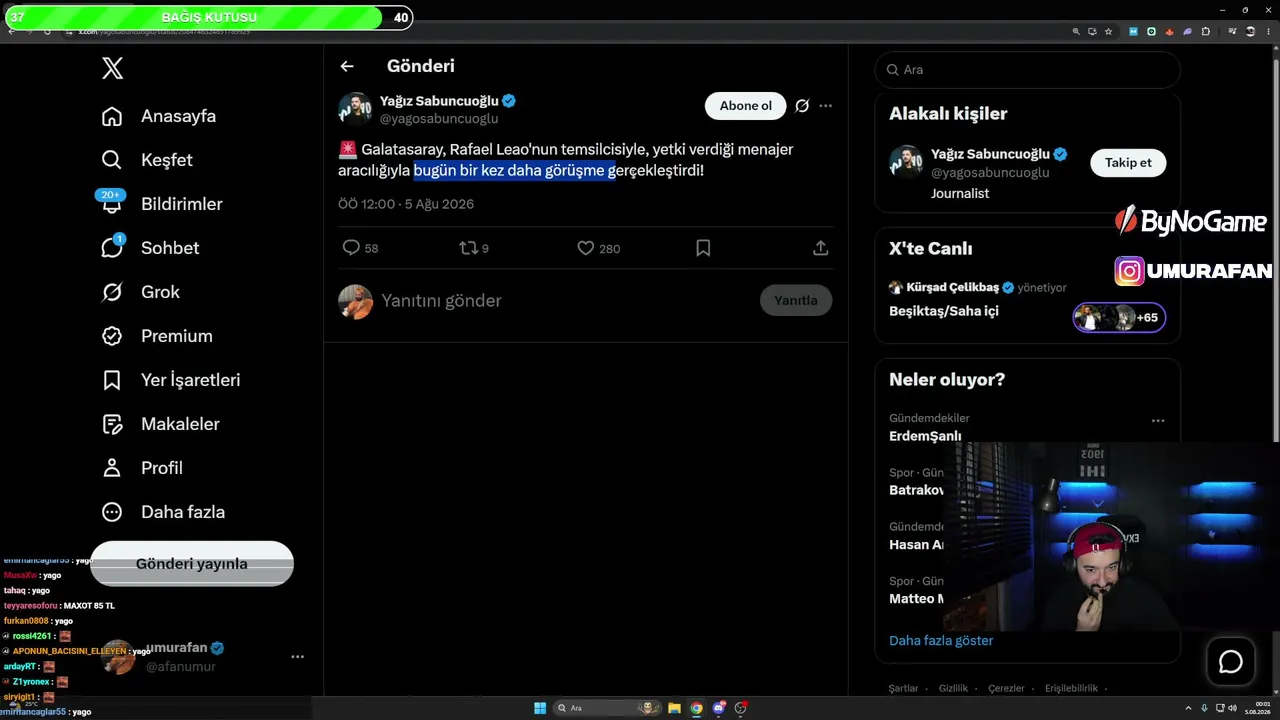Open the Extensions puzzle menu

1206,31
